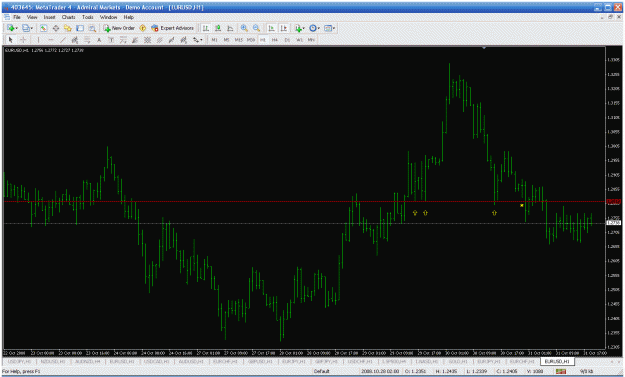Expand the Periods dropdown arrow
The image size is (625, 377).
click(319, 28)
